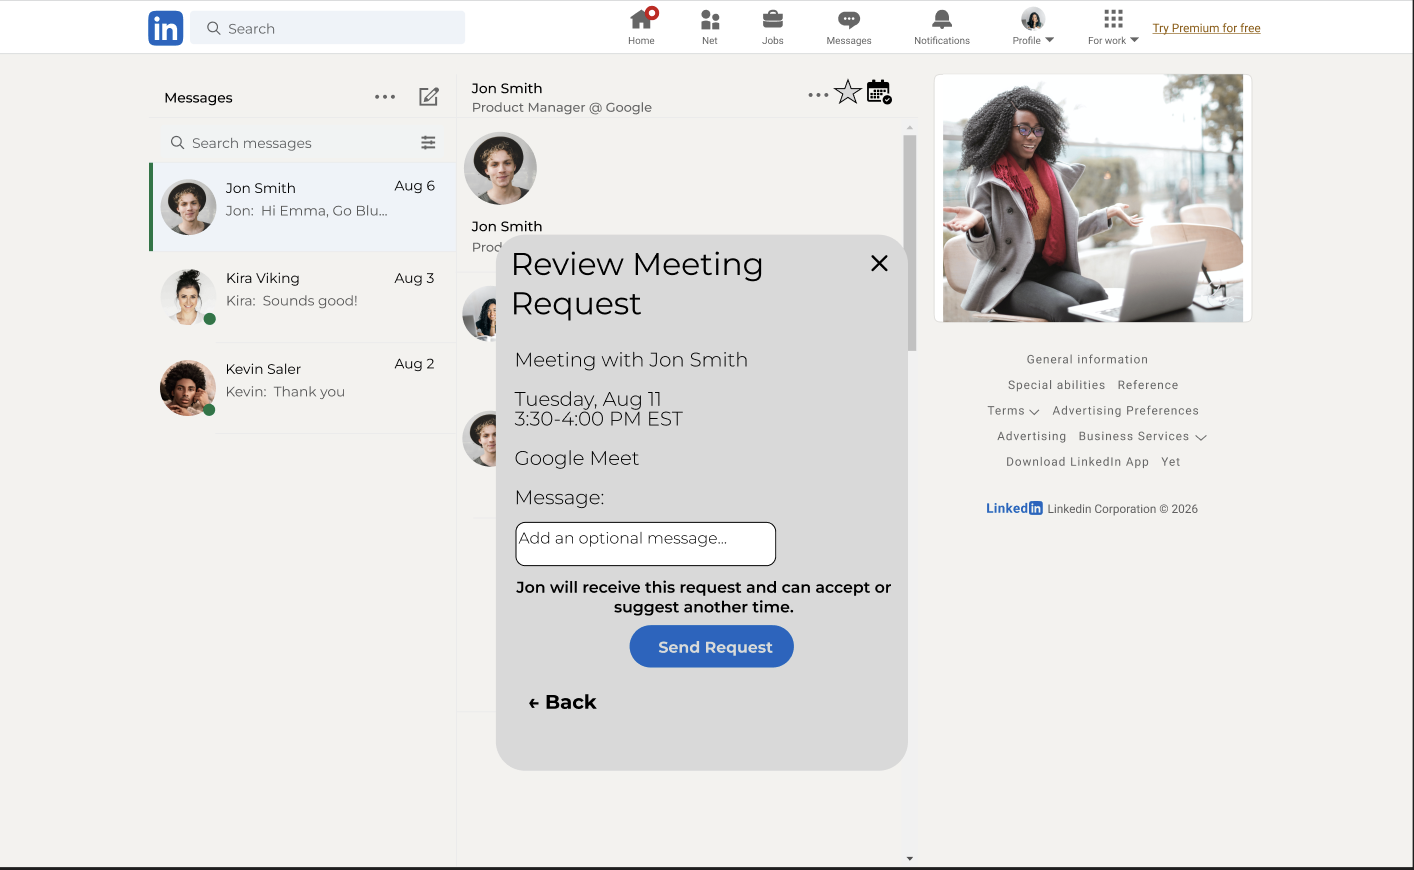Click the advertisement image of woman with laptop
The height and width of the screenshot is (870, 1414).
1093,198
